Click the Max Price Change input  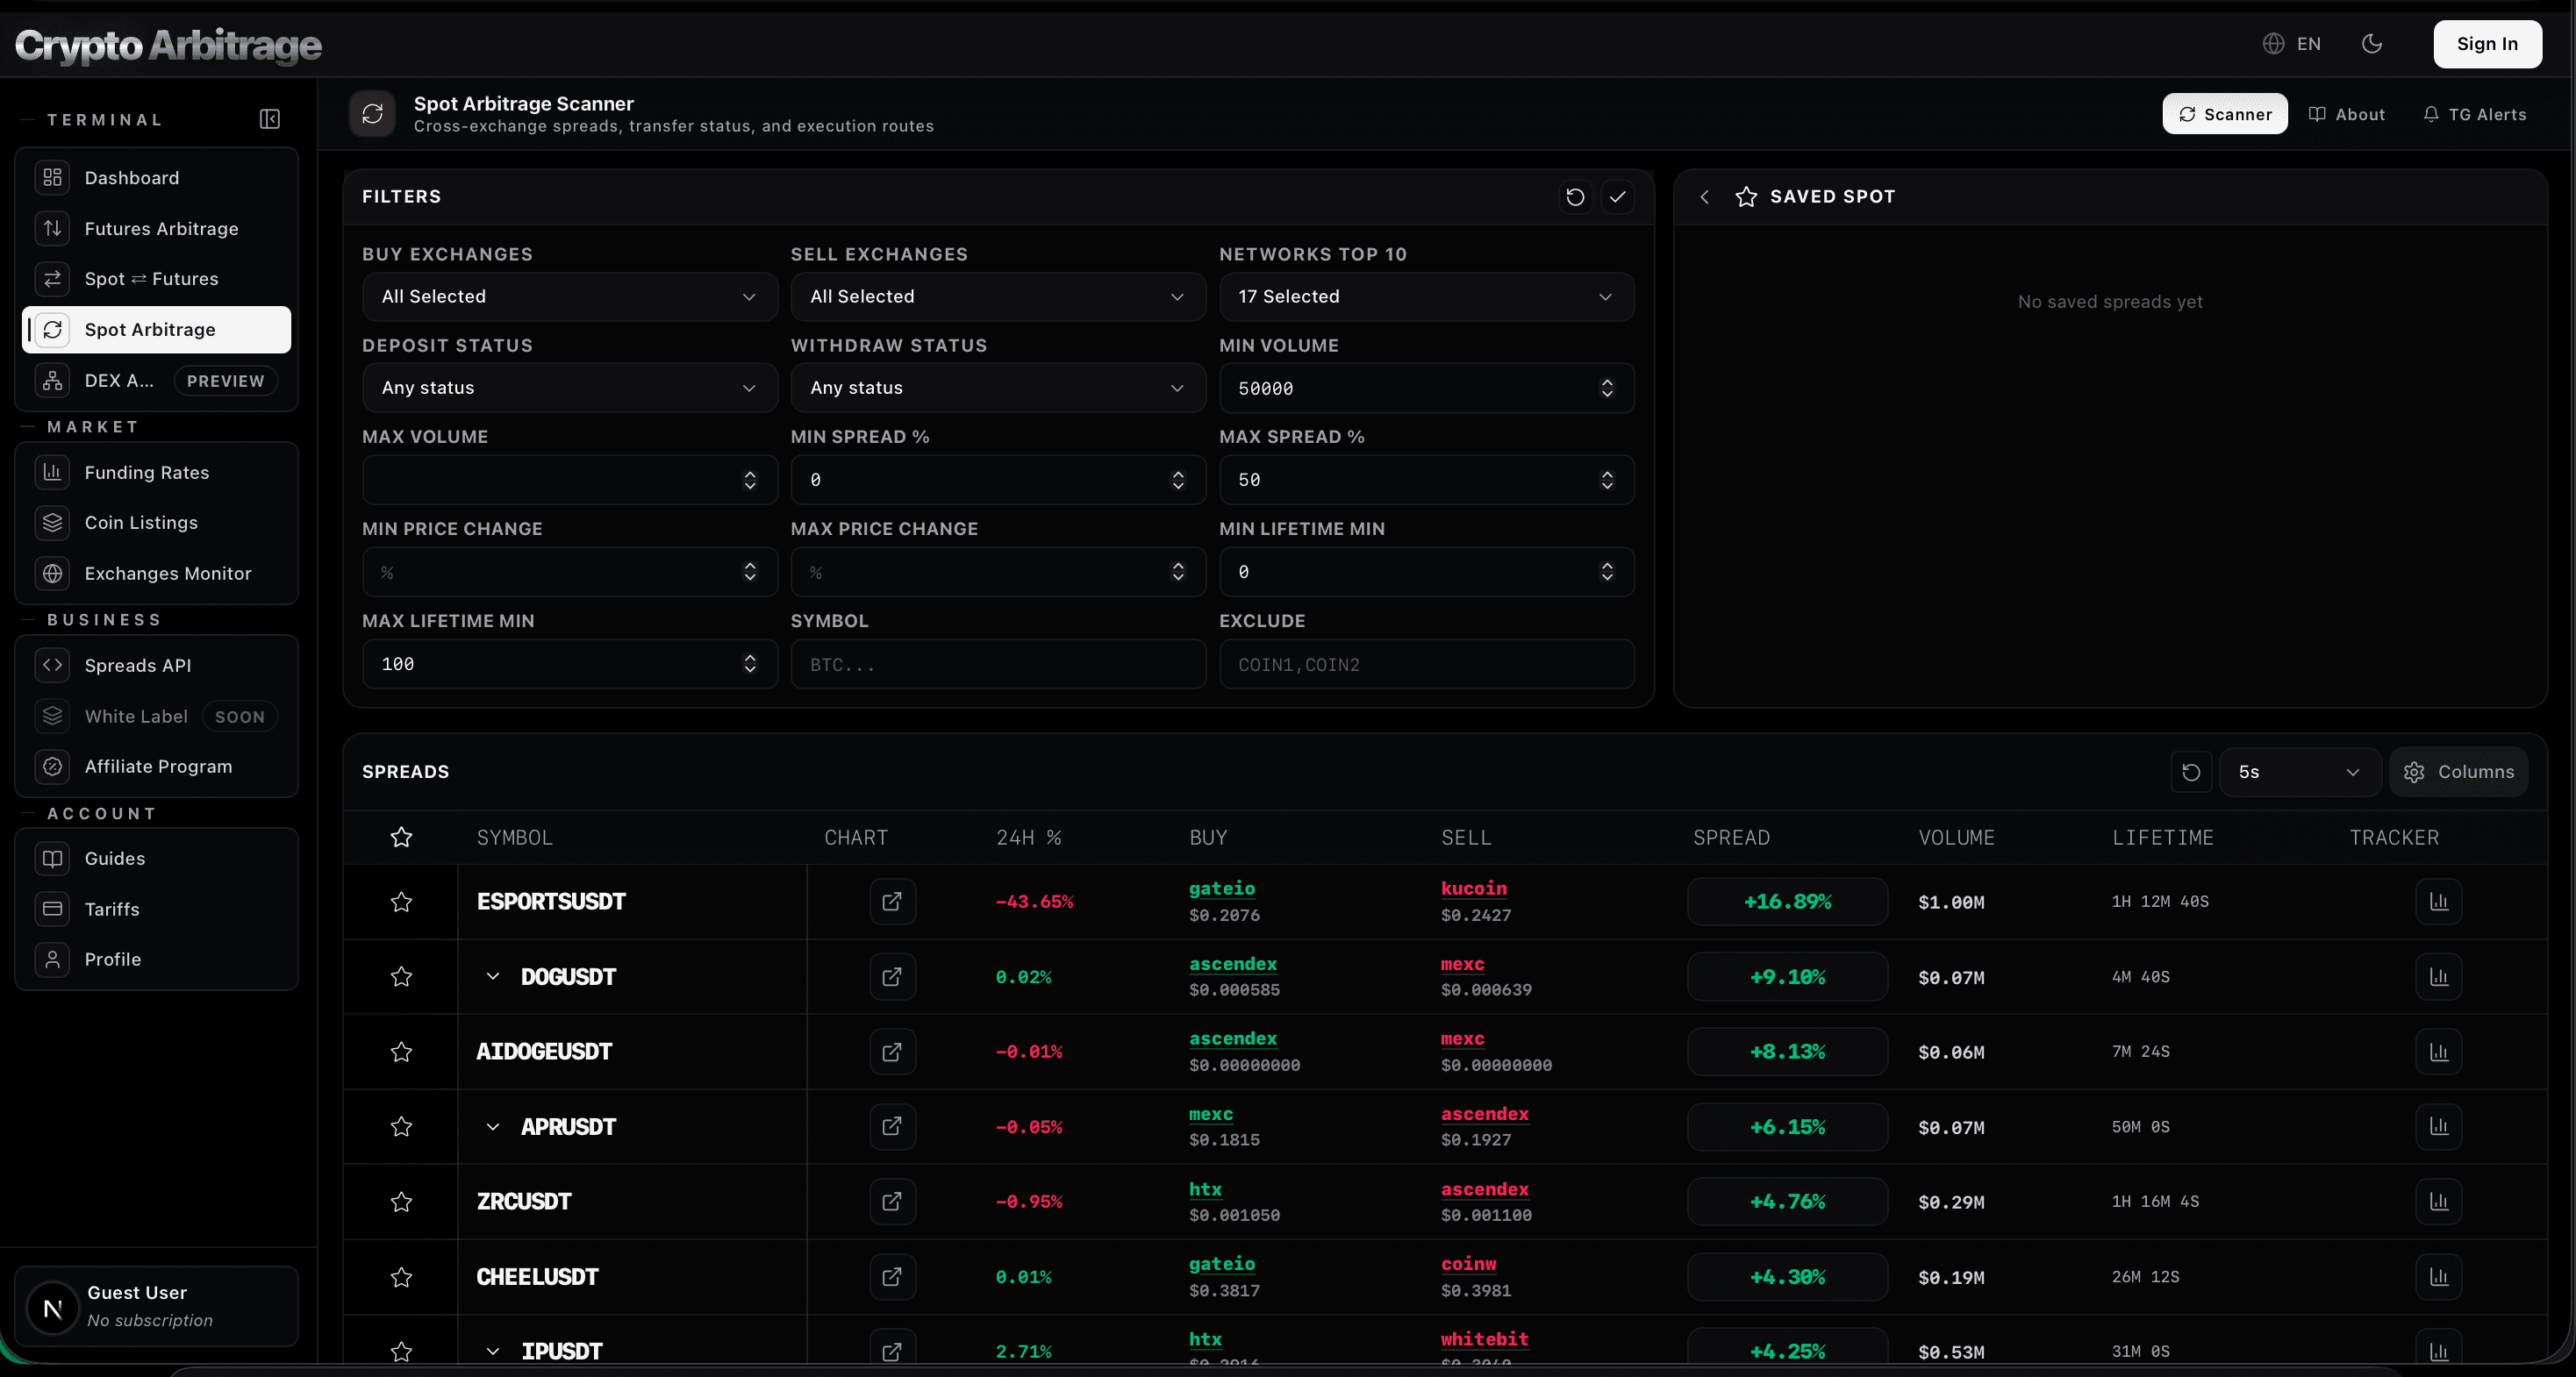coord(998,572)
